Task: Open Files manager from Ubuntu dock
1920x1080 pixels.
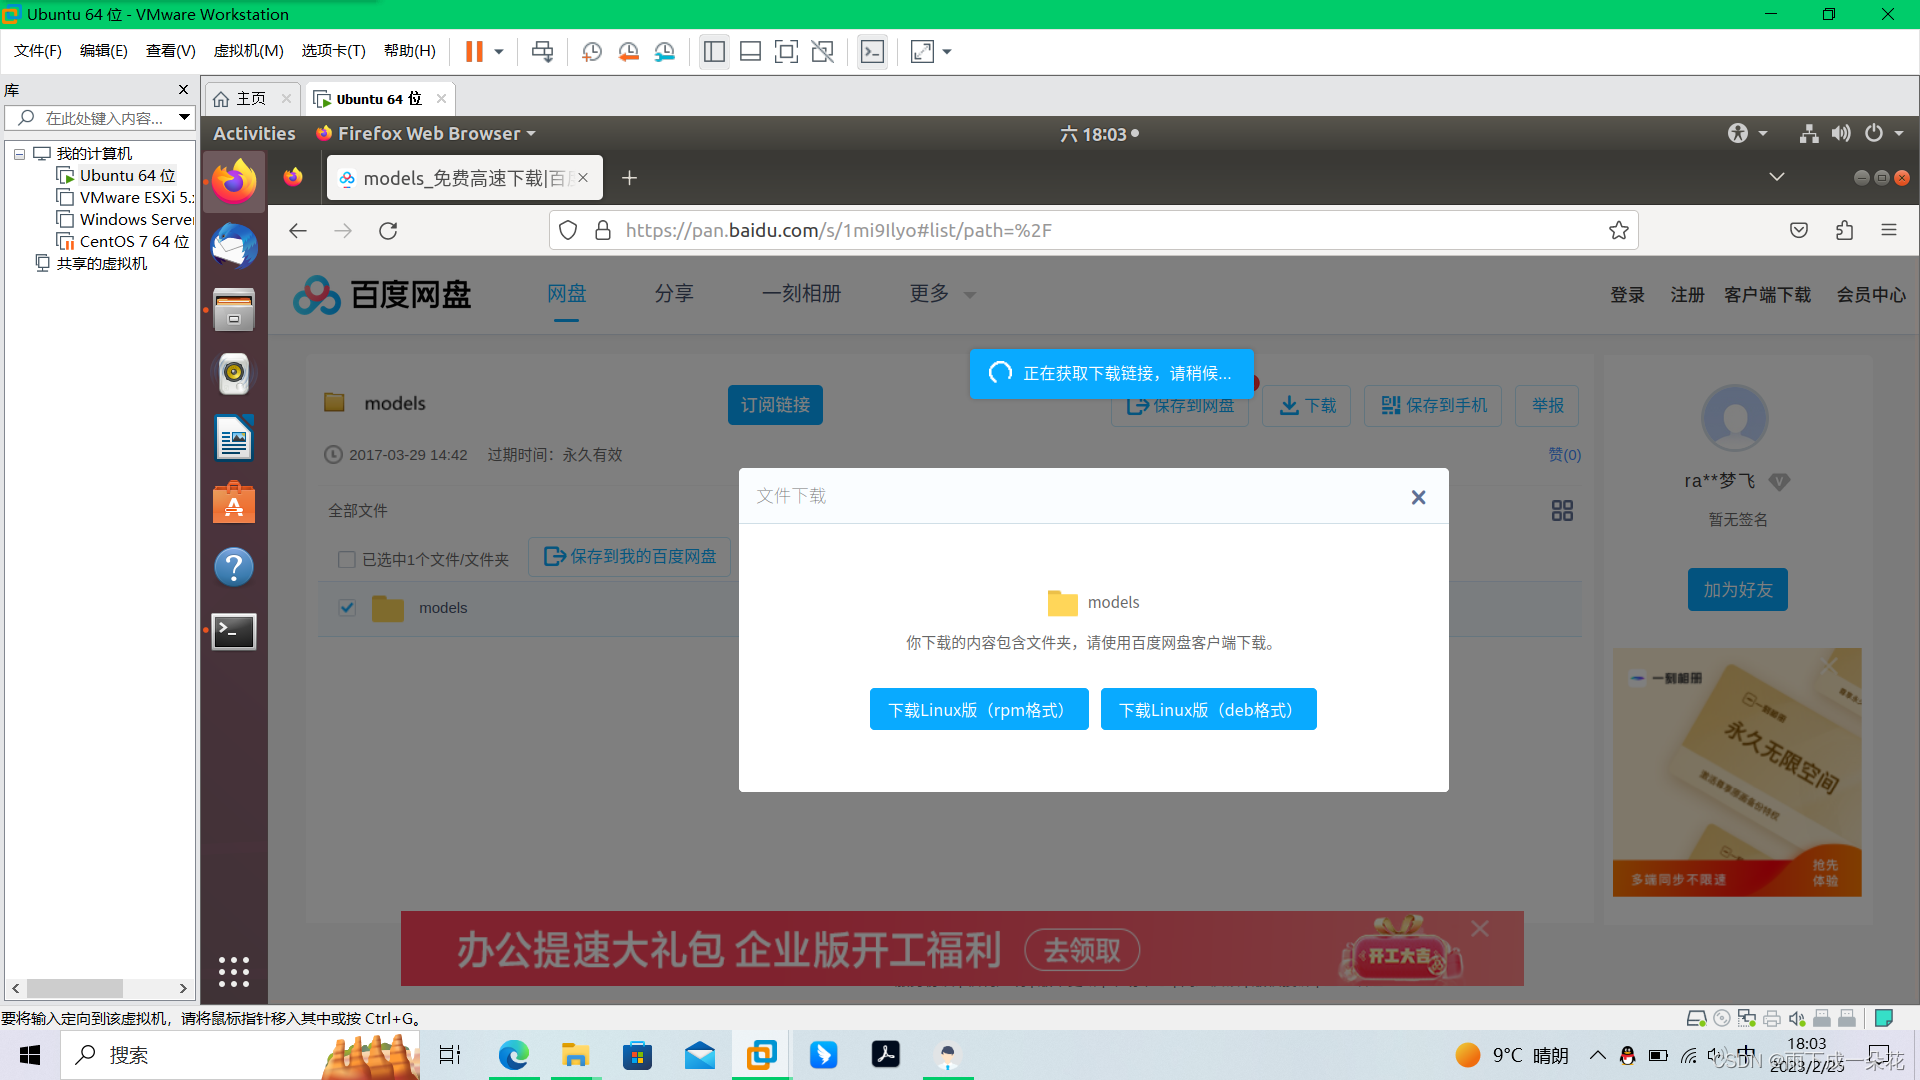Action: [234, 310]
